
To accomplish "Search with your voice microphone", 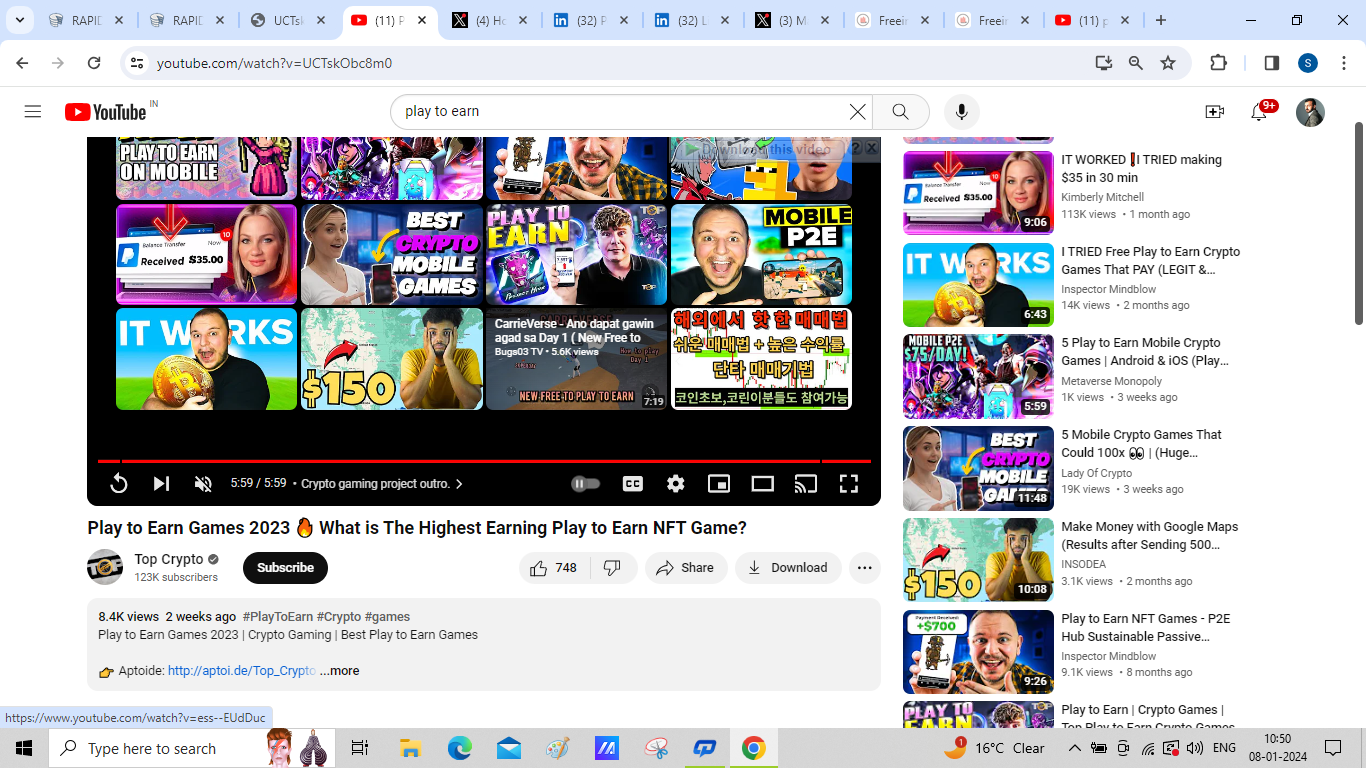I will (x=961, y=111).
